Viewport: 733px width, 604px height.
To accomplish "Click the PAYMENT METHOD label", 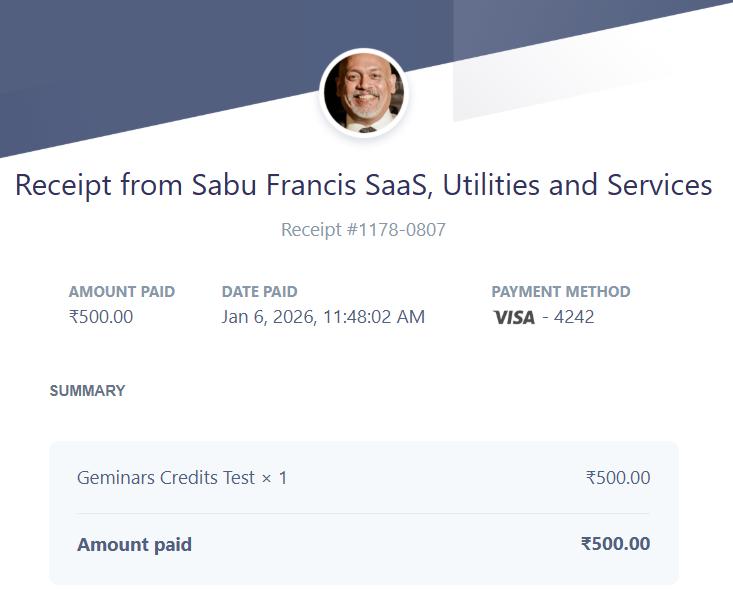I will pos(560,292).
